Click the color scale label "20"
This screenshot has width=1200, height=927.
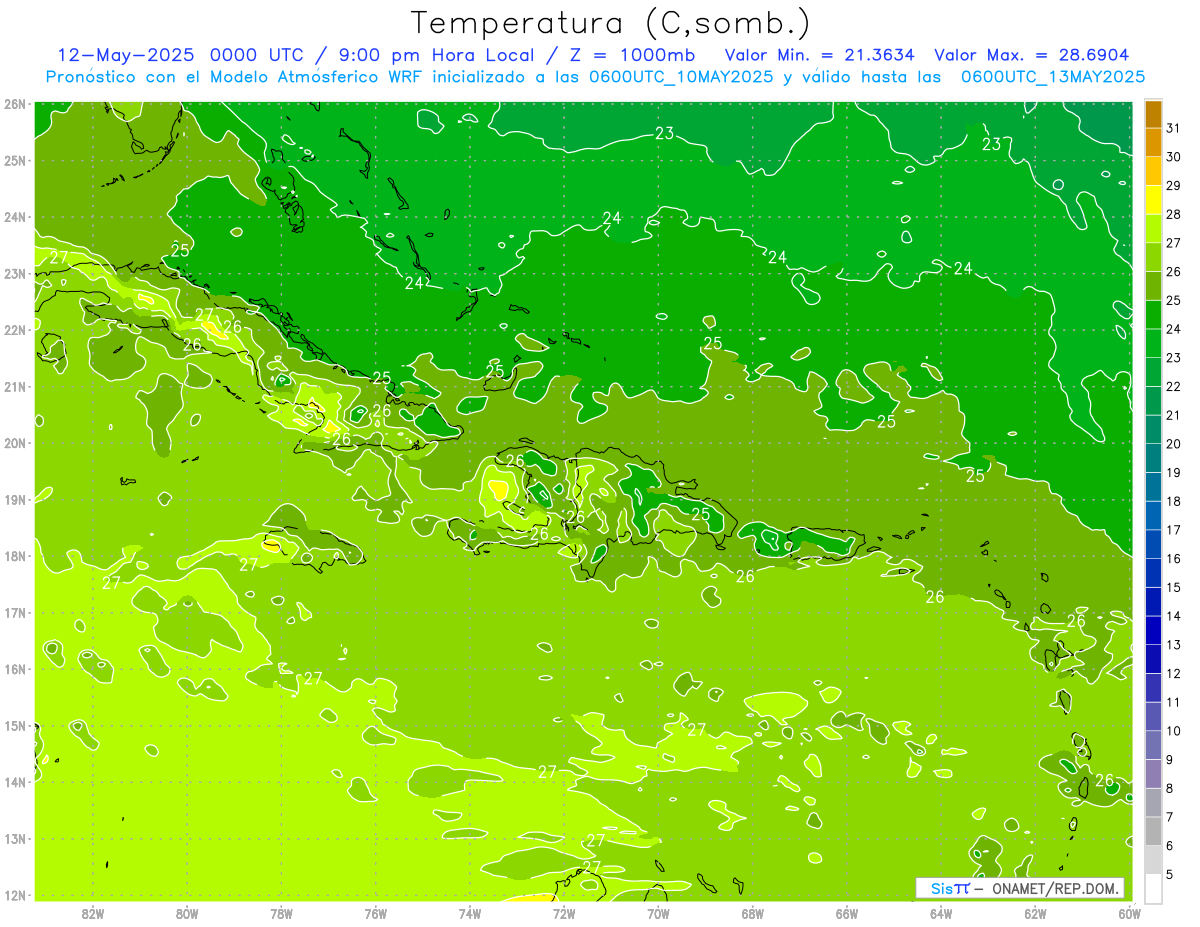(1174, 444)
